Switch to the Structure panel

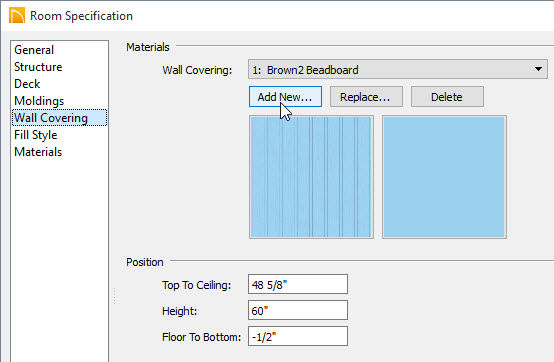(x=38, y=67)
